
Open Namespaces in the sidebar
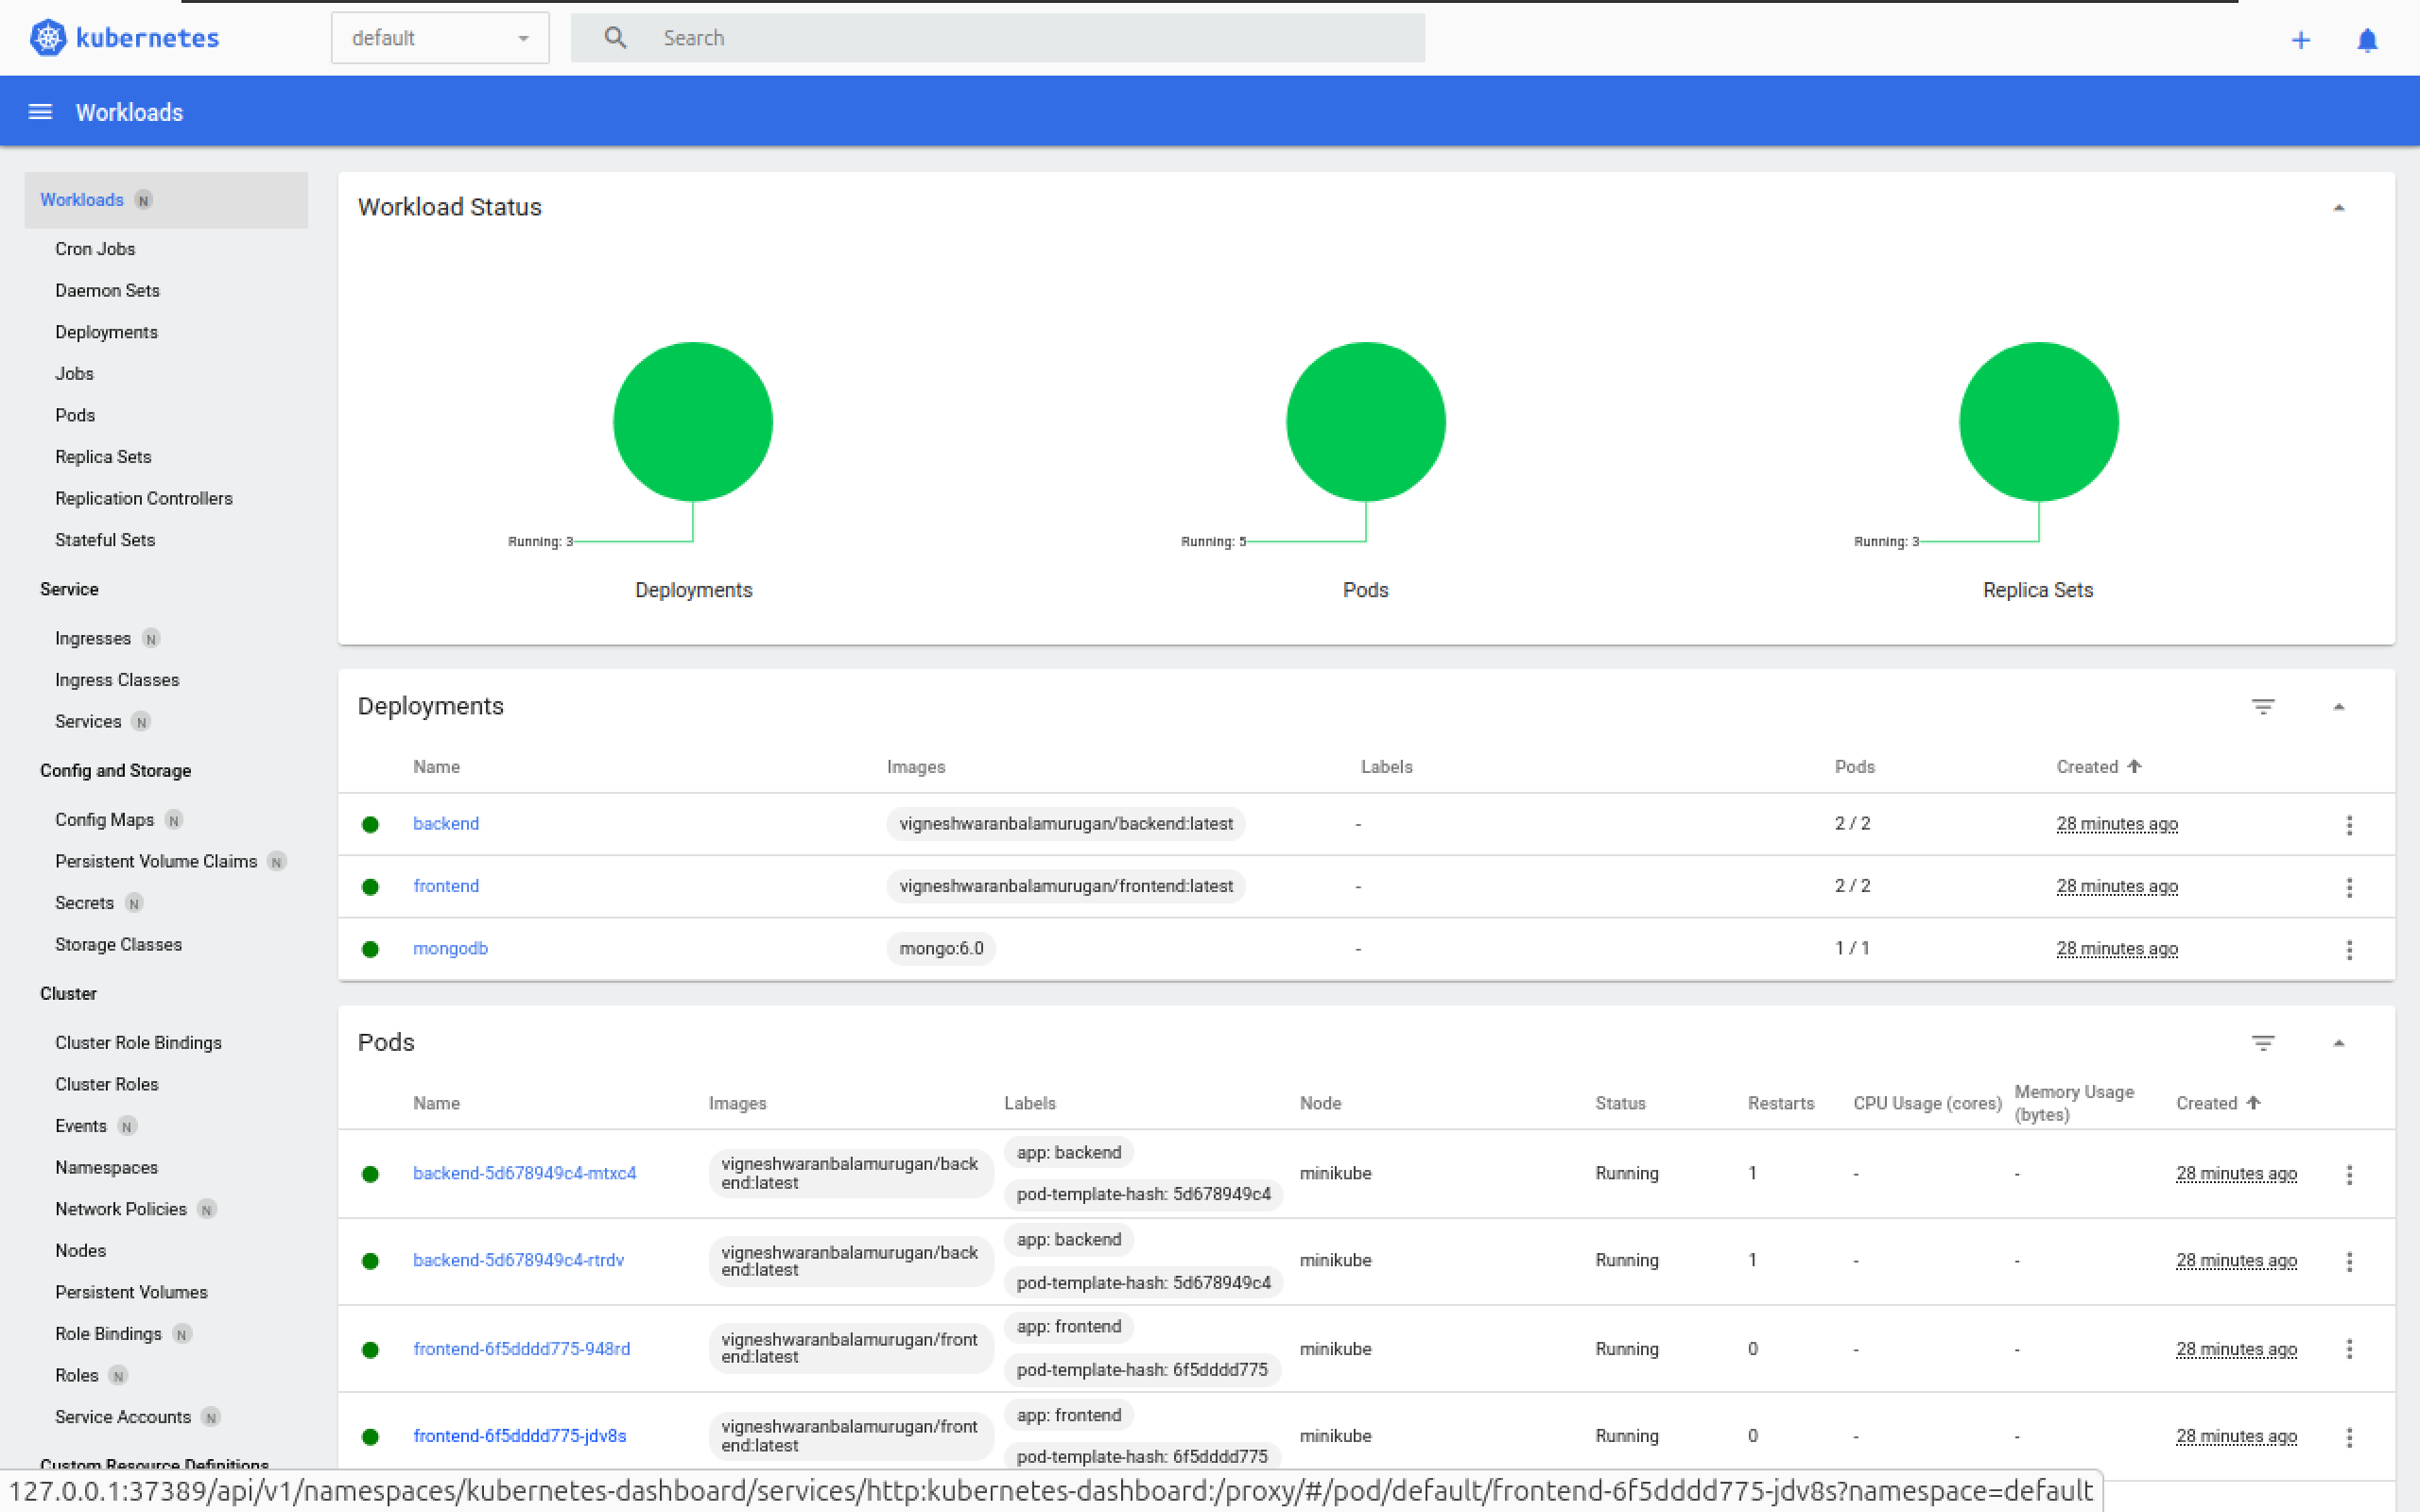tap(106, 1168)
